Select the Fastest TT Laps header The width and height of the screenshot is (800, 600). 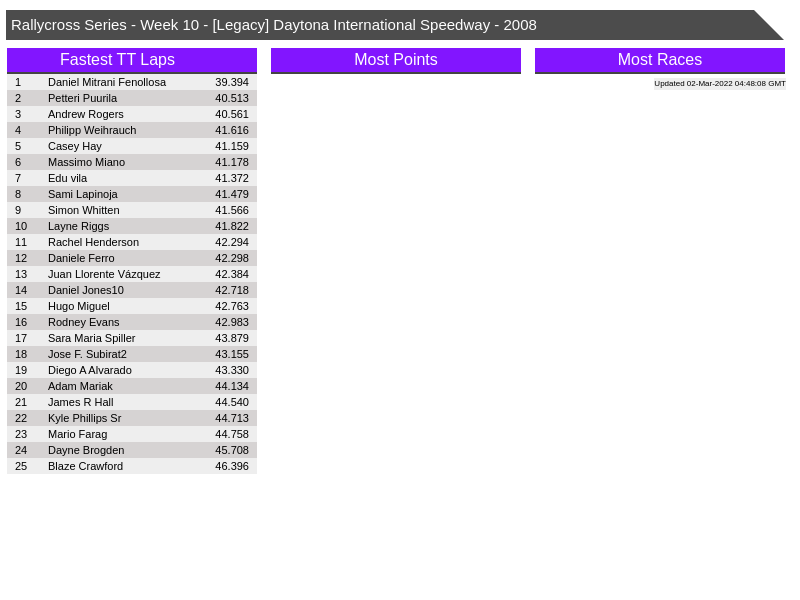coord(131,60)
